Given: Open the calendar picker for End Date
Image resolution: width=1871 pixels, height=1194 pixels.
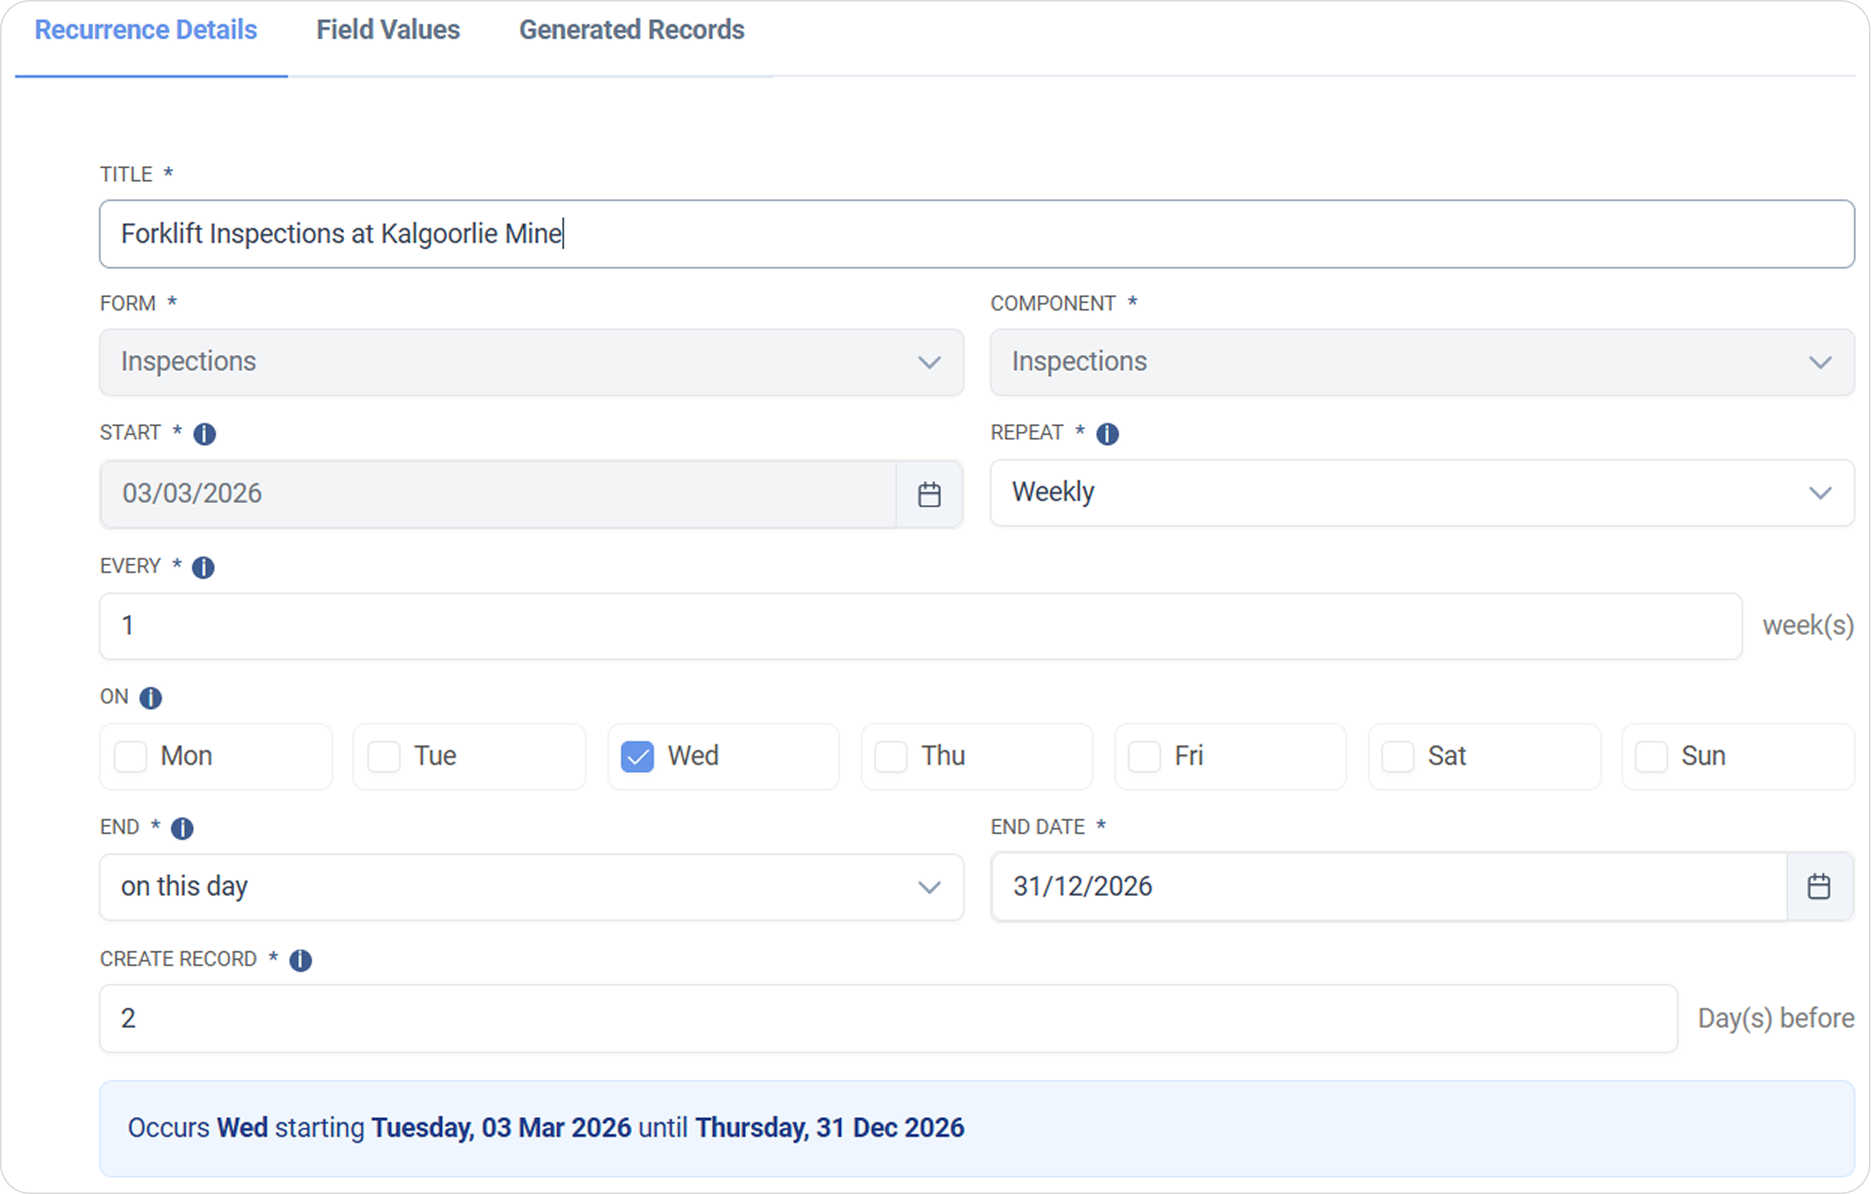Looking at the screenshot, I should [x=1818, y=887].
